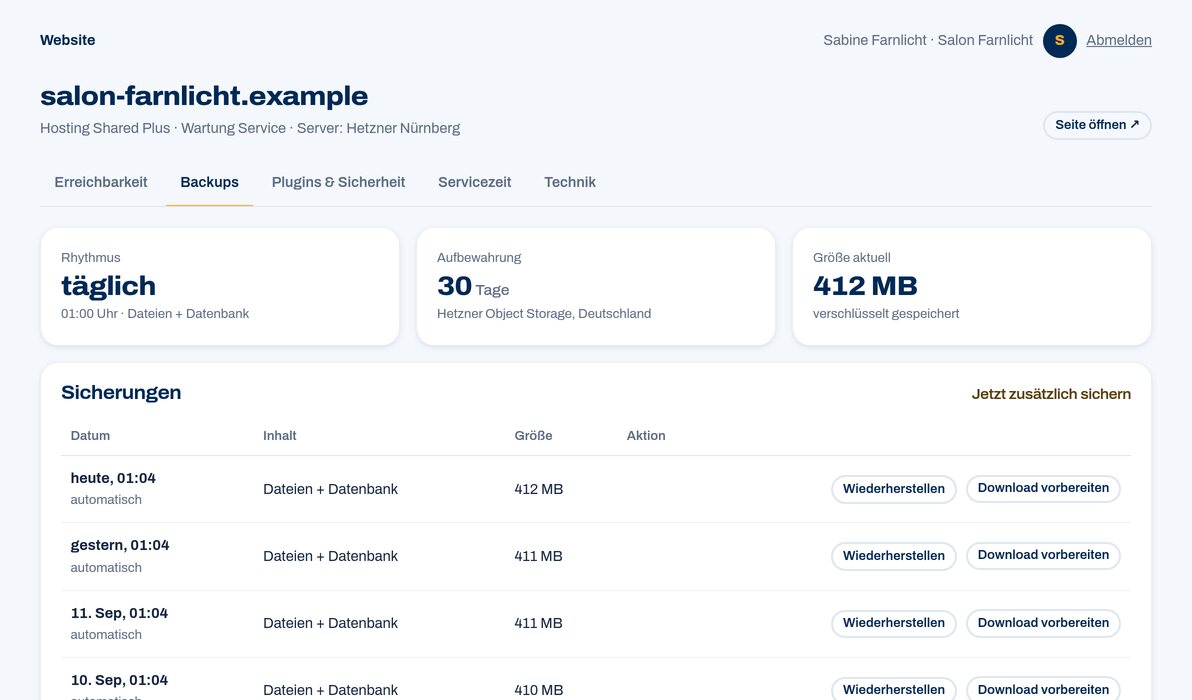Click the hosting info line with Hetzner Nürnberg
Viewport: 1192px width, 700px height.
pos(250,128)
